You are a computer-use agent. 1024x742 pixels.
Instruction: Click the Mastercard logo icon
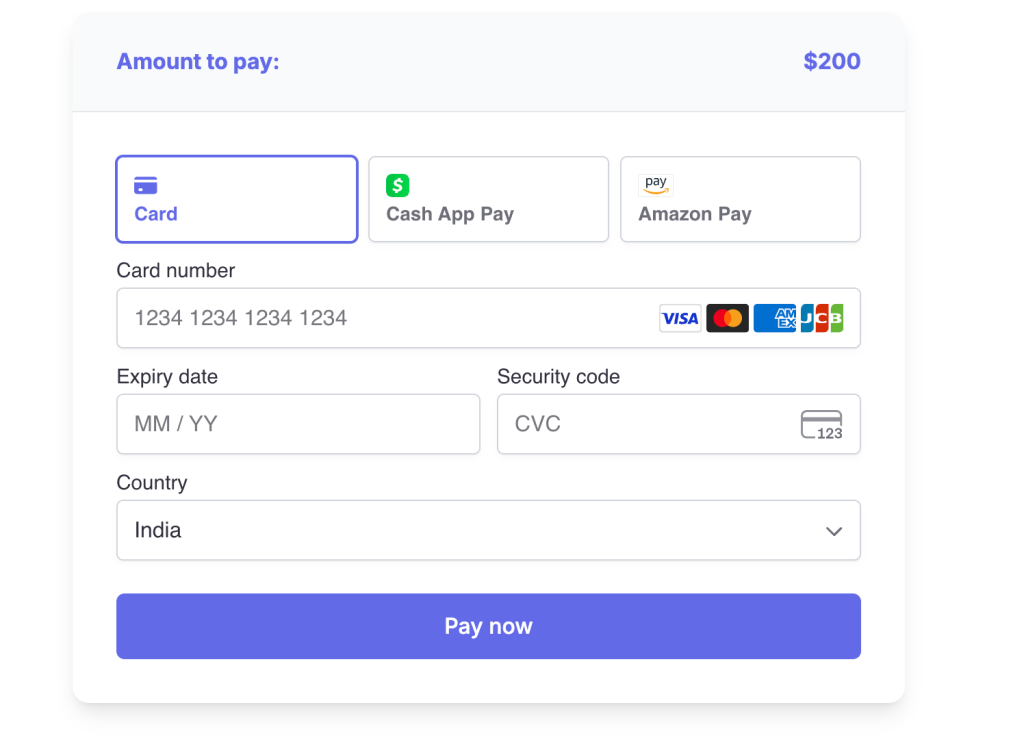pos(728,318)
